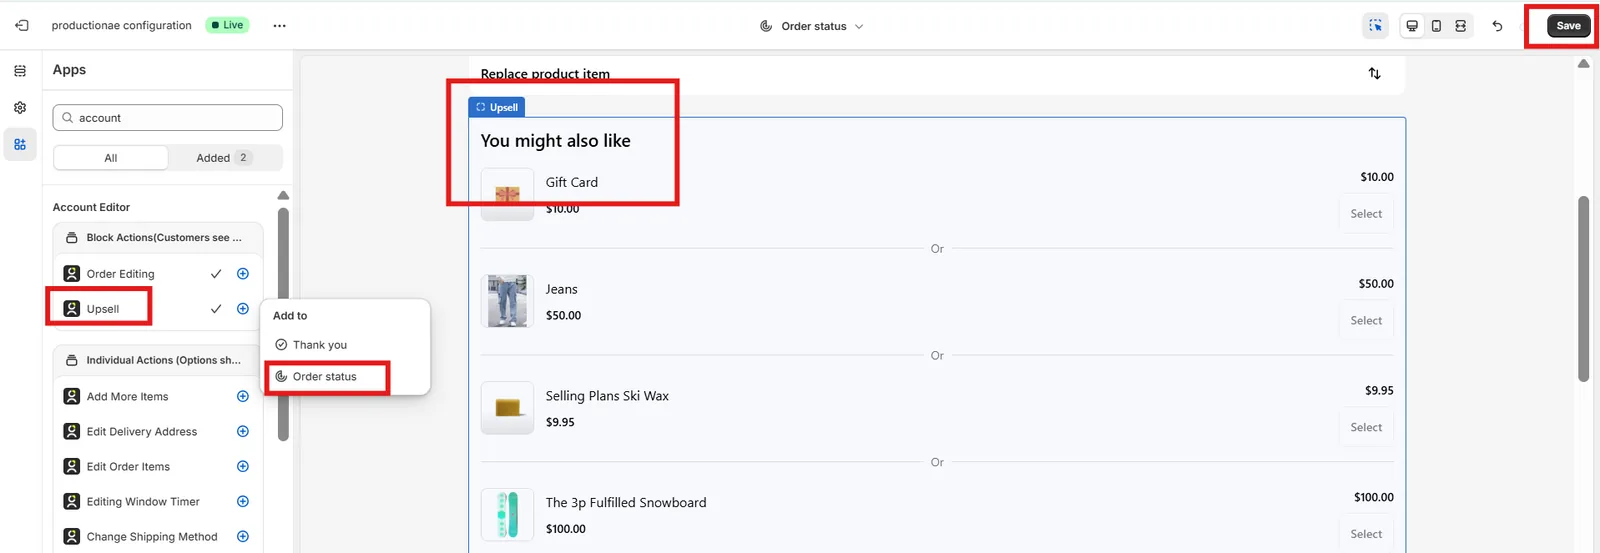
Task: Click the exit editor icon
Action: [x=22, y=25]
